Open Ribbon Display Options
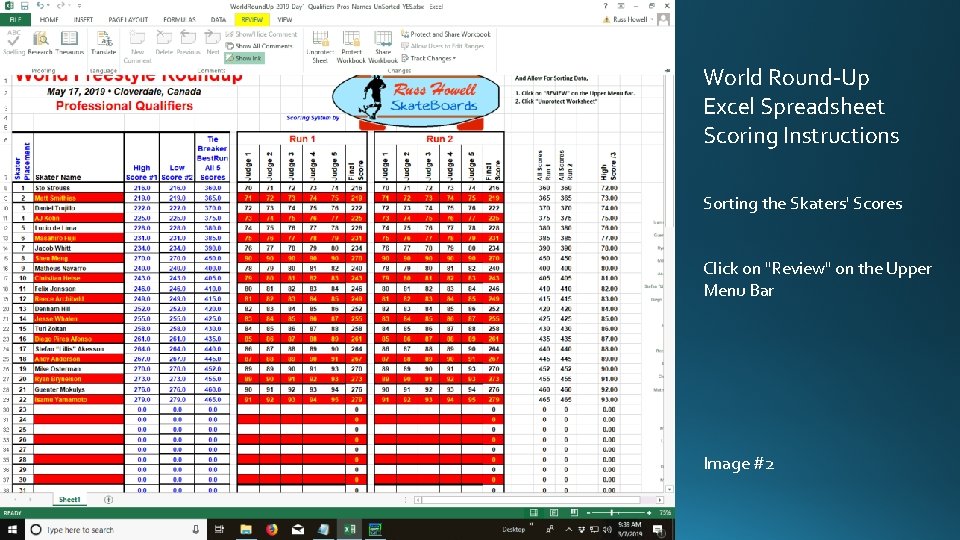 pos(620,6)
